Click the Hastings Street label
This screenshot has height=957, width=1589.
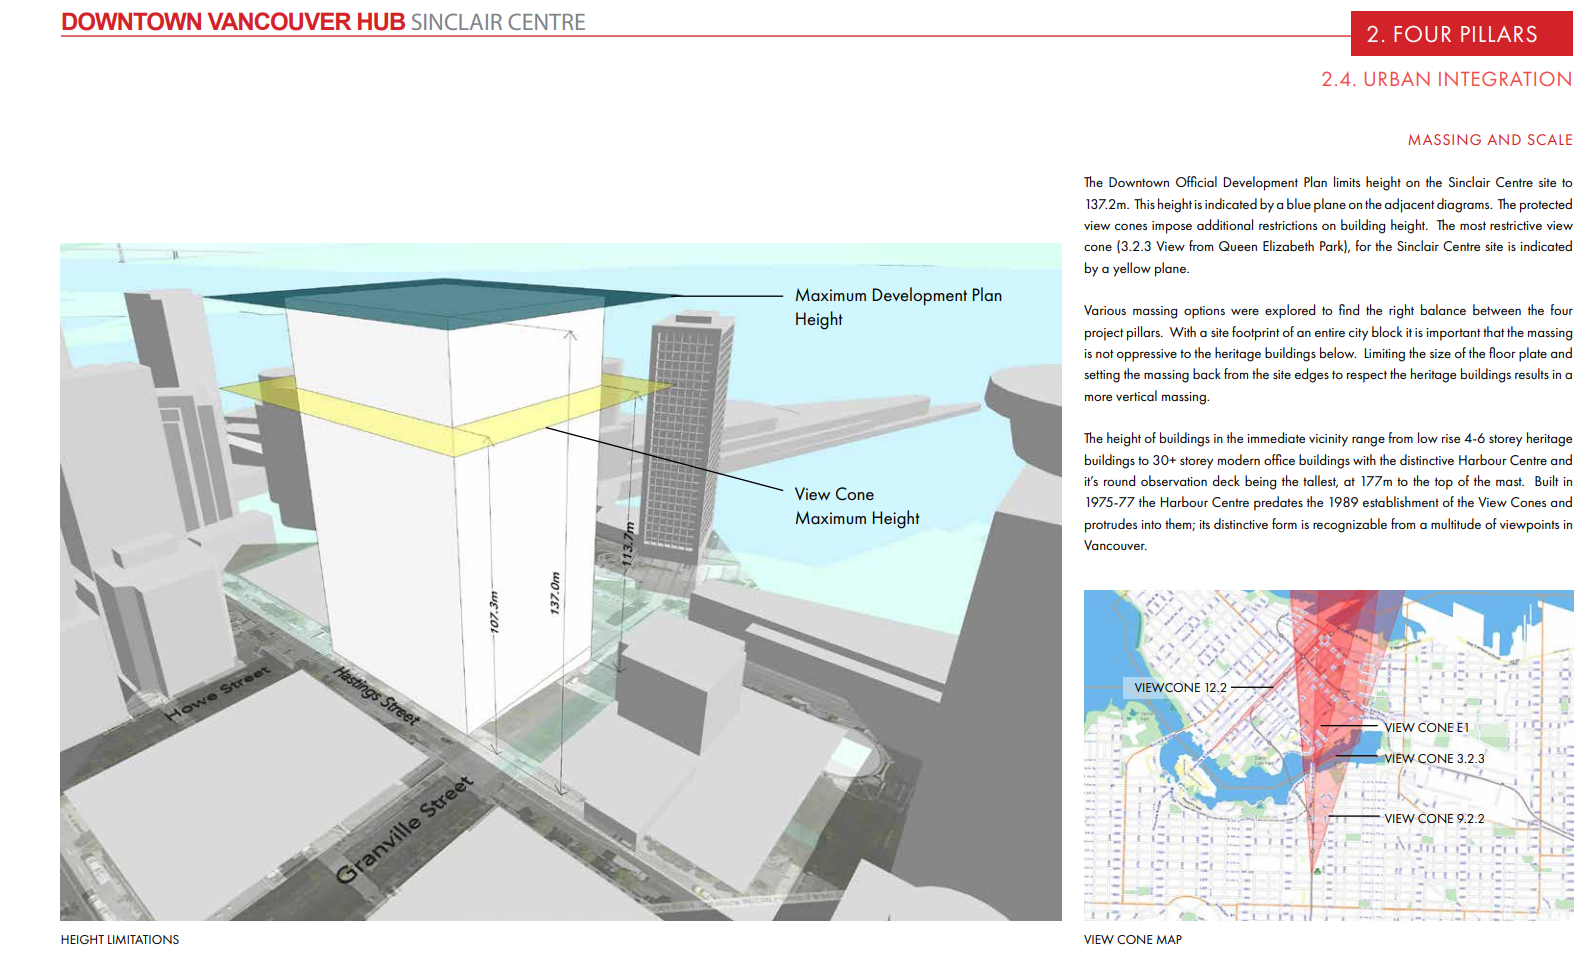(x=376, y=695)
